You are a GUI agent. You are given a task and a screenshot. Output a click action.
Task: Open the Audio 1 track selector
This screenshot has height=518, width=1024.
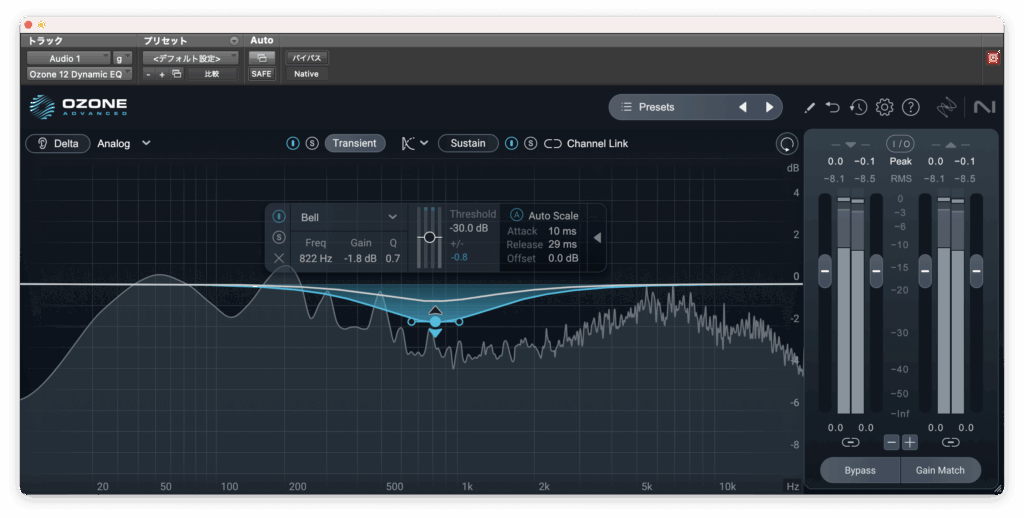(x=68, y=58)
